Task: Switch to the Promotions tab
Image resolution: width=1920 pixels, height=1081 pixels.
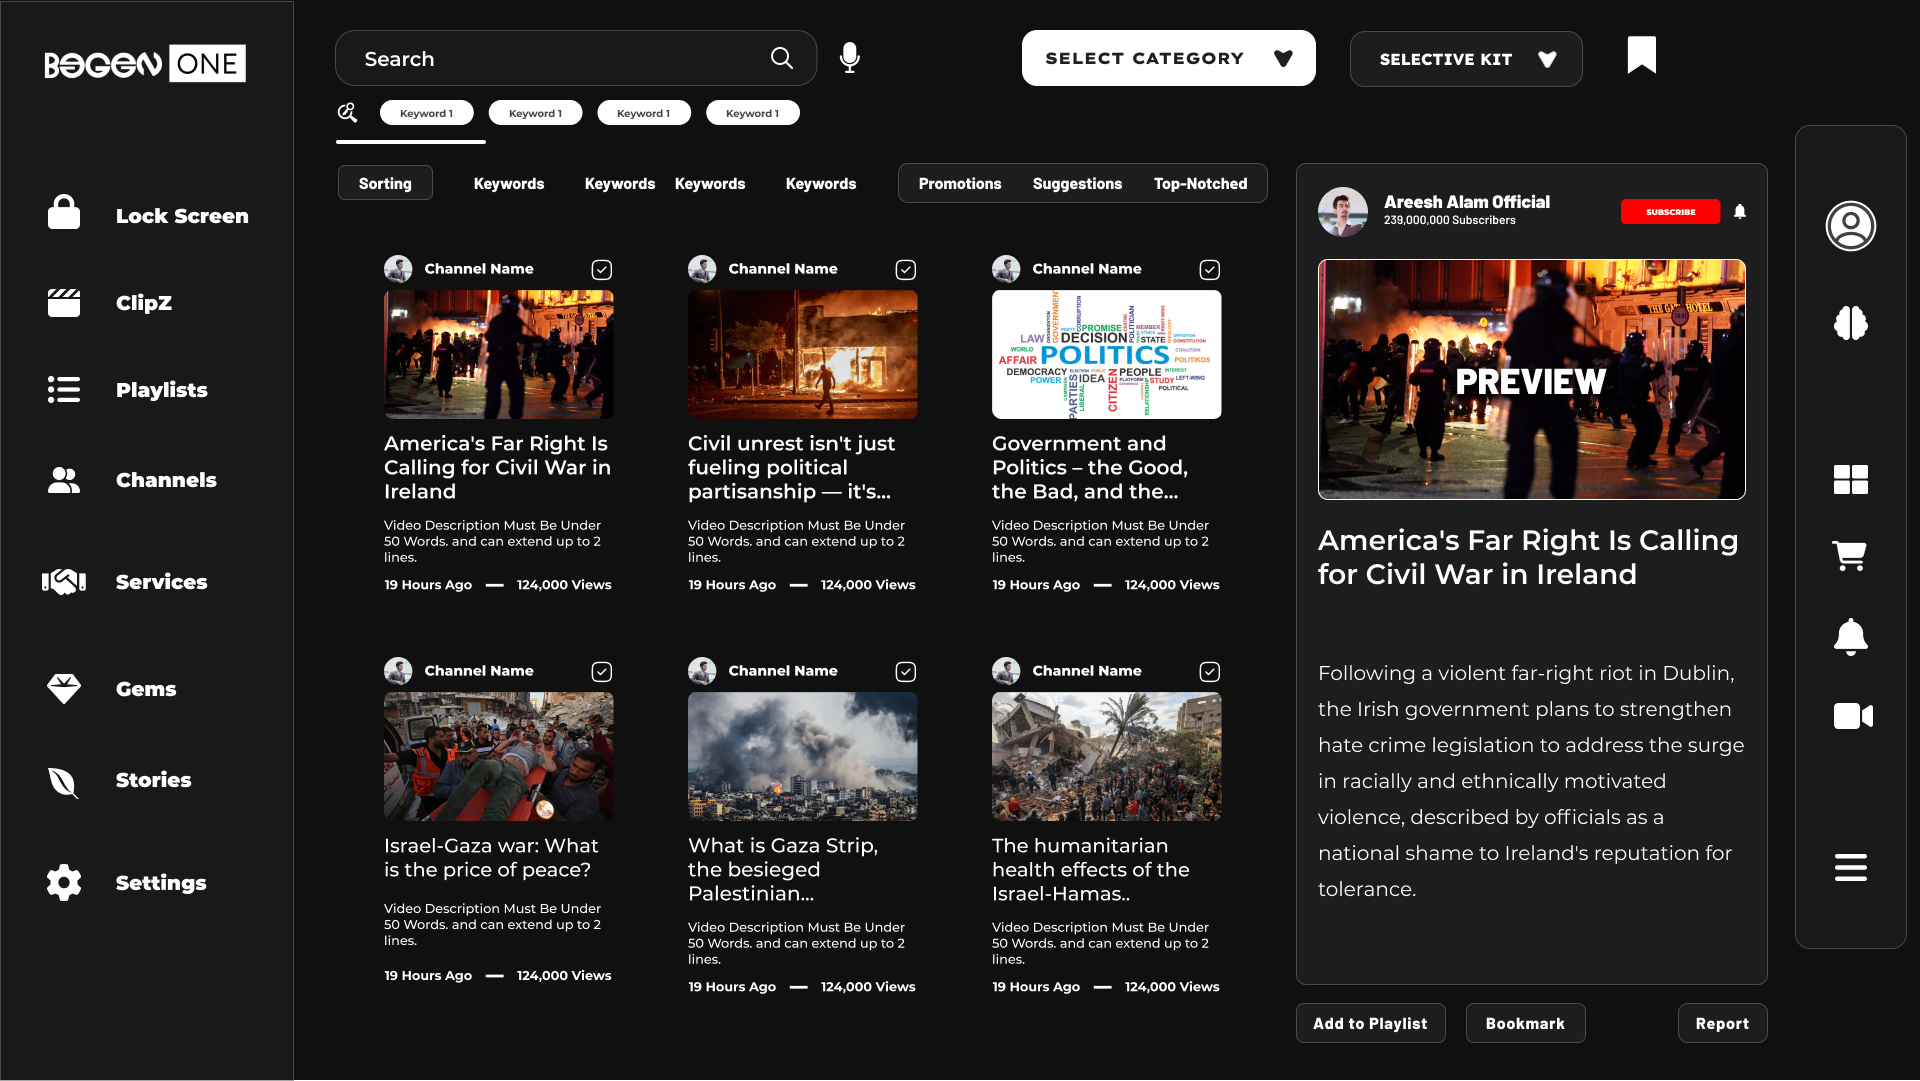Action: (x=959, y=184)
